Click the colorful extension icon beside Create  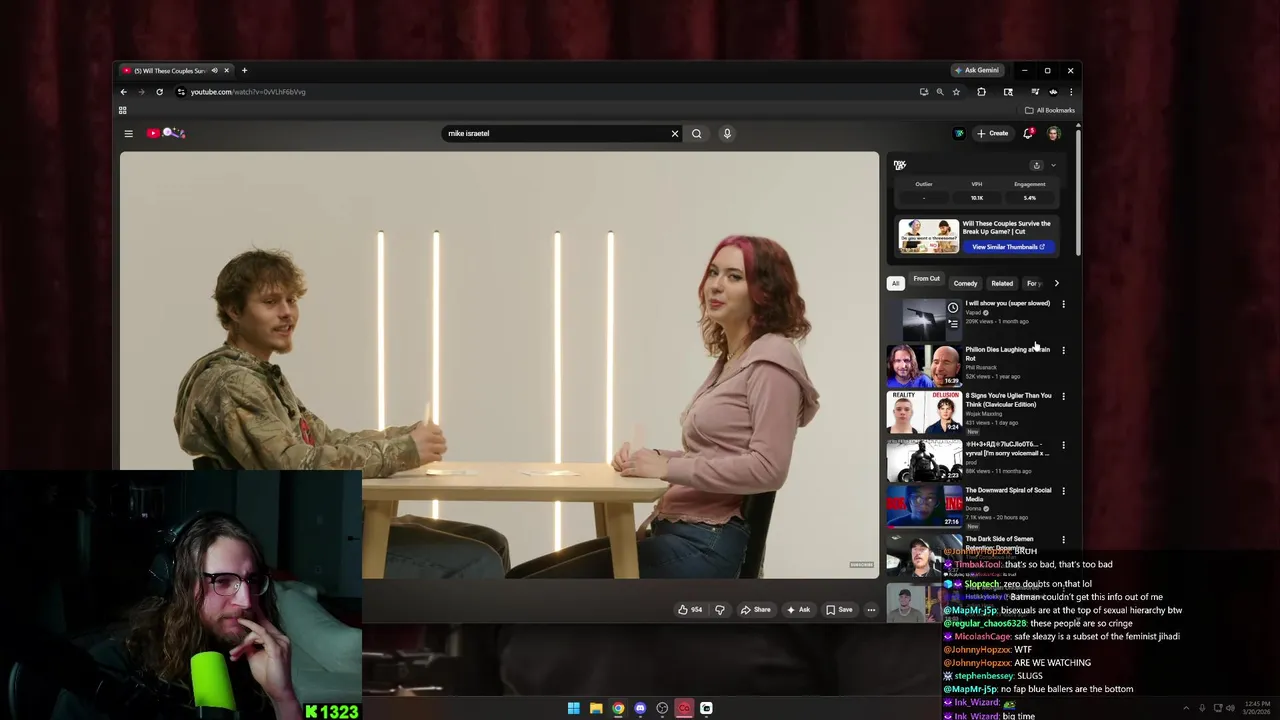(x=959, y=133)
